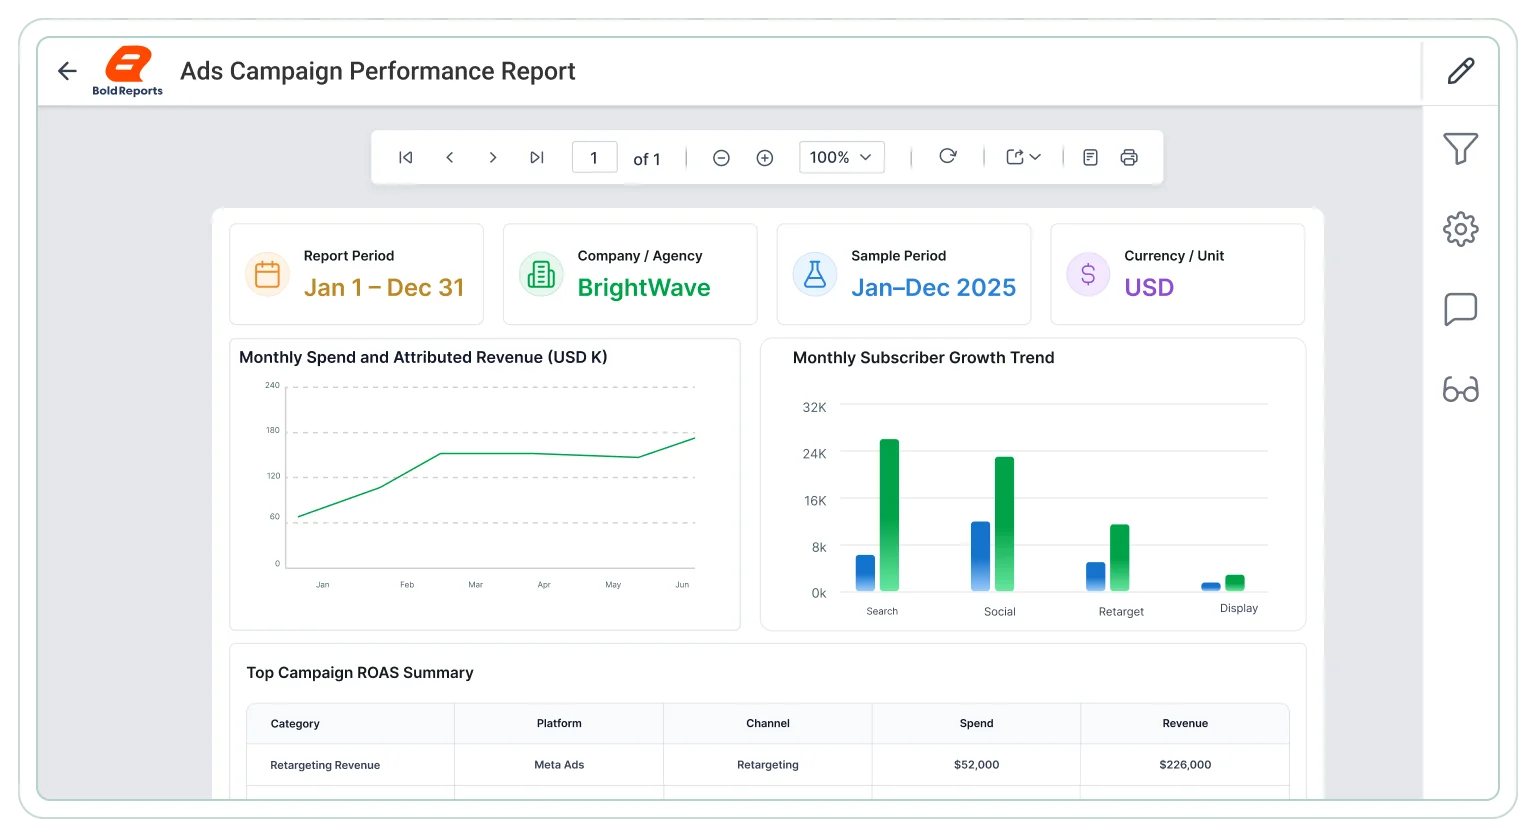Select the Platform column header
The image size is (1536, 837).
click(x=559, y=723)
